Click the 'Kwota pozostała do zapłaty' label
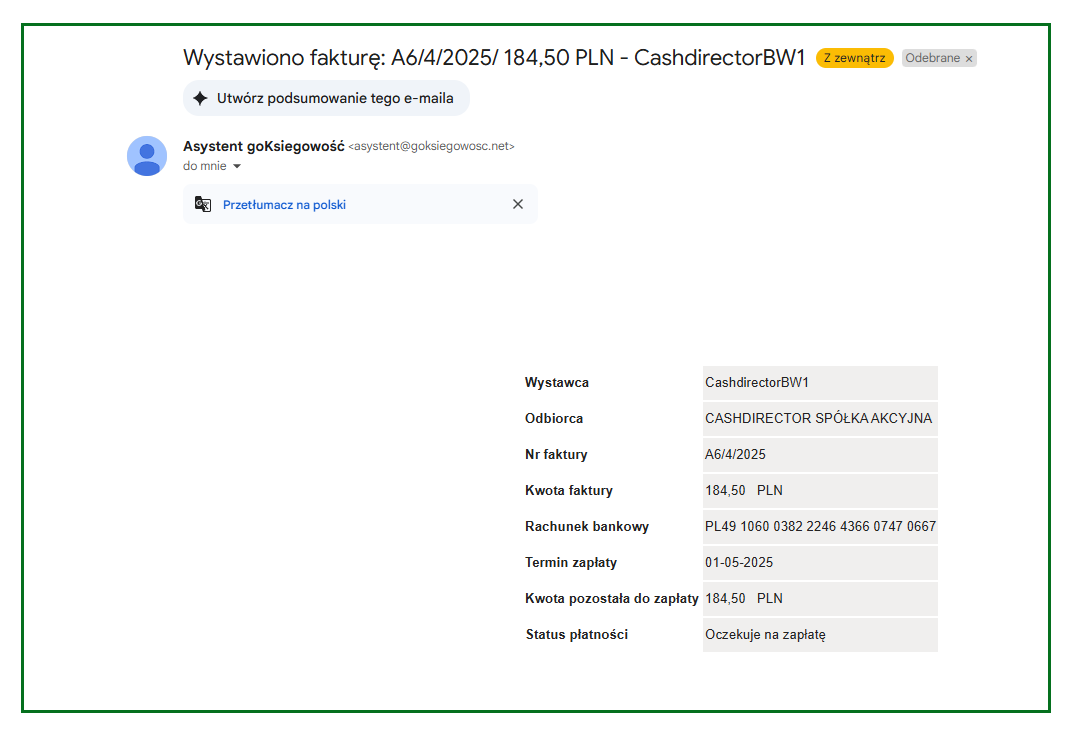The width and height of the screenshot is (1077, 735). pyautogui.click(x=612, y=598)
